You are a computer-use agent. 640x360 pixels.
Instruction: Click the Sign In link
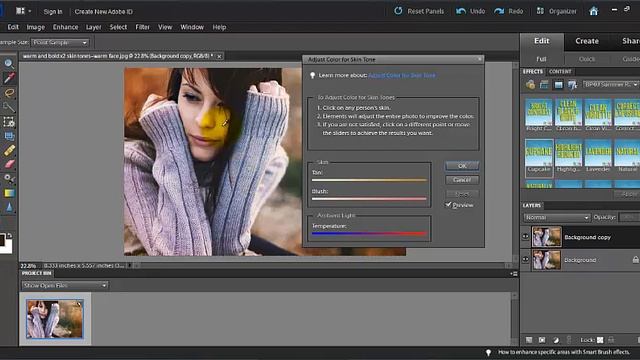tap(53, 11)
